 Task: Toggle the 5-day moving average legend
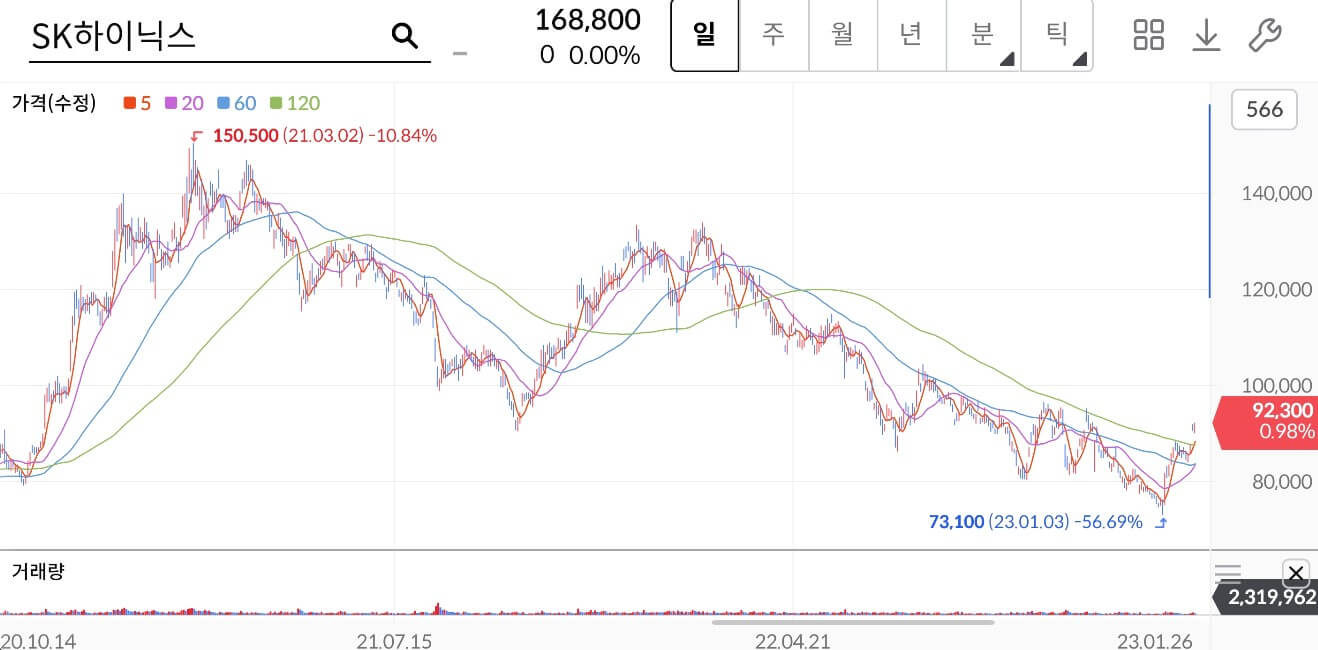(137, 103)
